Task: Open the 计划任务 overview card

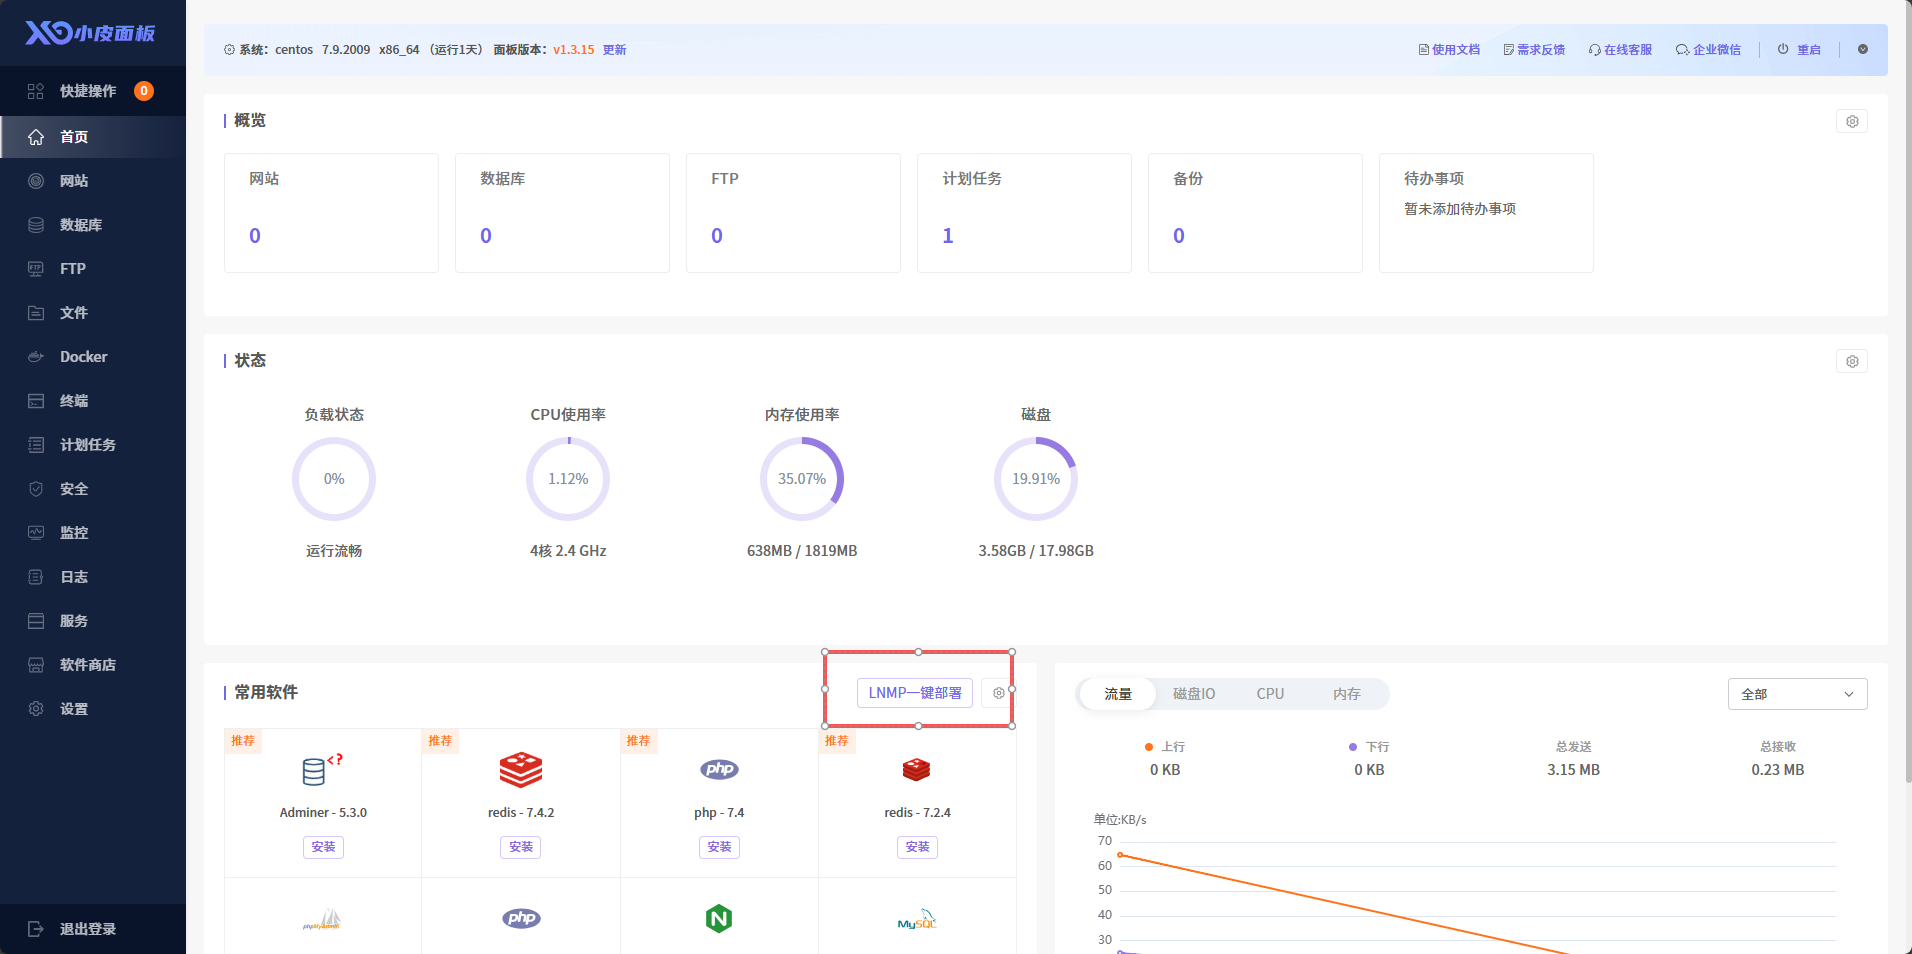Action: [1023, 212]
